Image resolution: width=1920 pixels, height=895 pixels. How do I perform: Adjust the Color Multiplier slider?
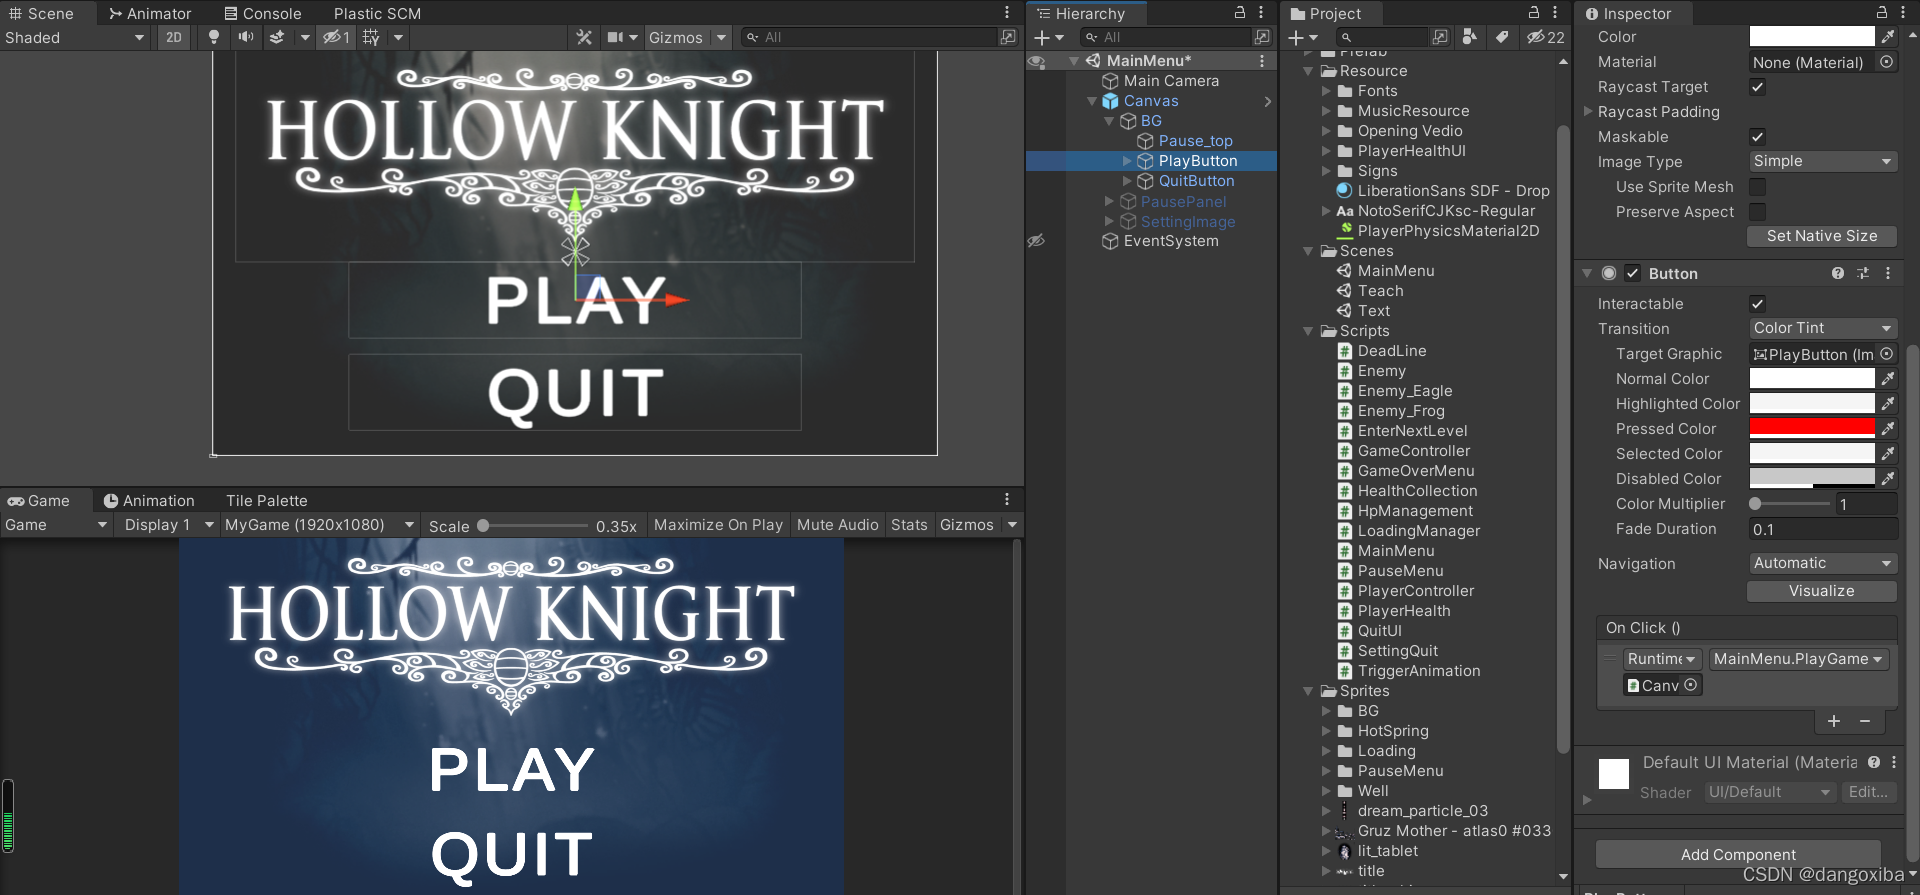pos(1790,504)
